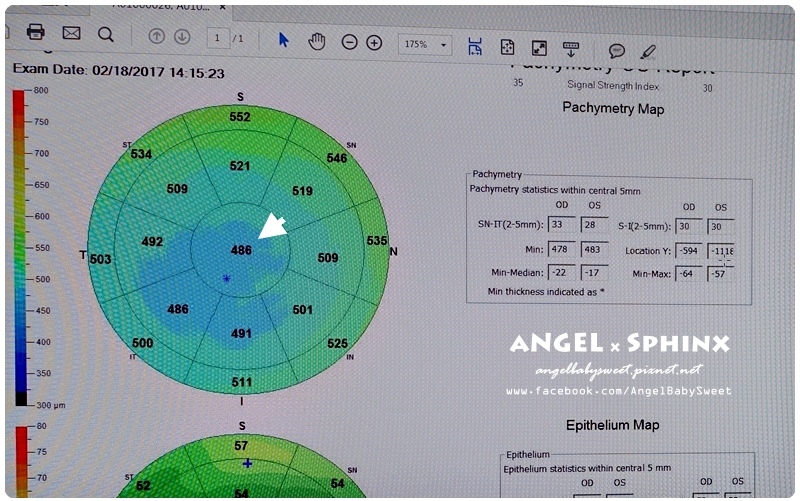Image resolution: width=800 pixels, height=501 pixels.
Task: Zoom out with the minus circle icon
Action: coord(349,42)
